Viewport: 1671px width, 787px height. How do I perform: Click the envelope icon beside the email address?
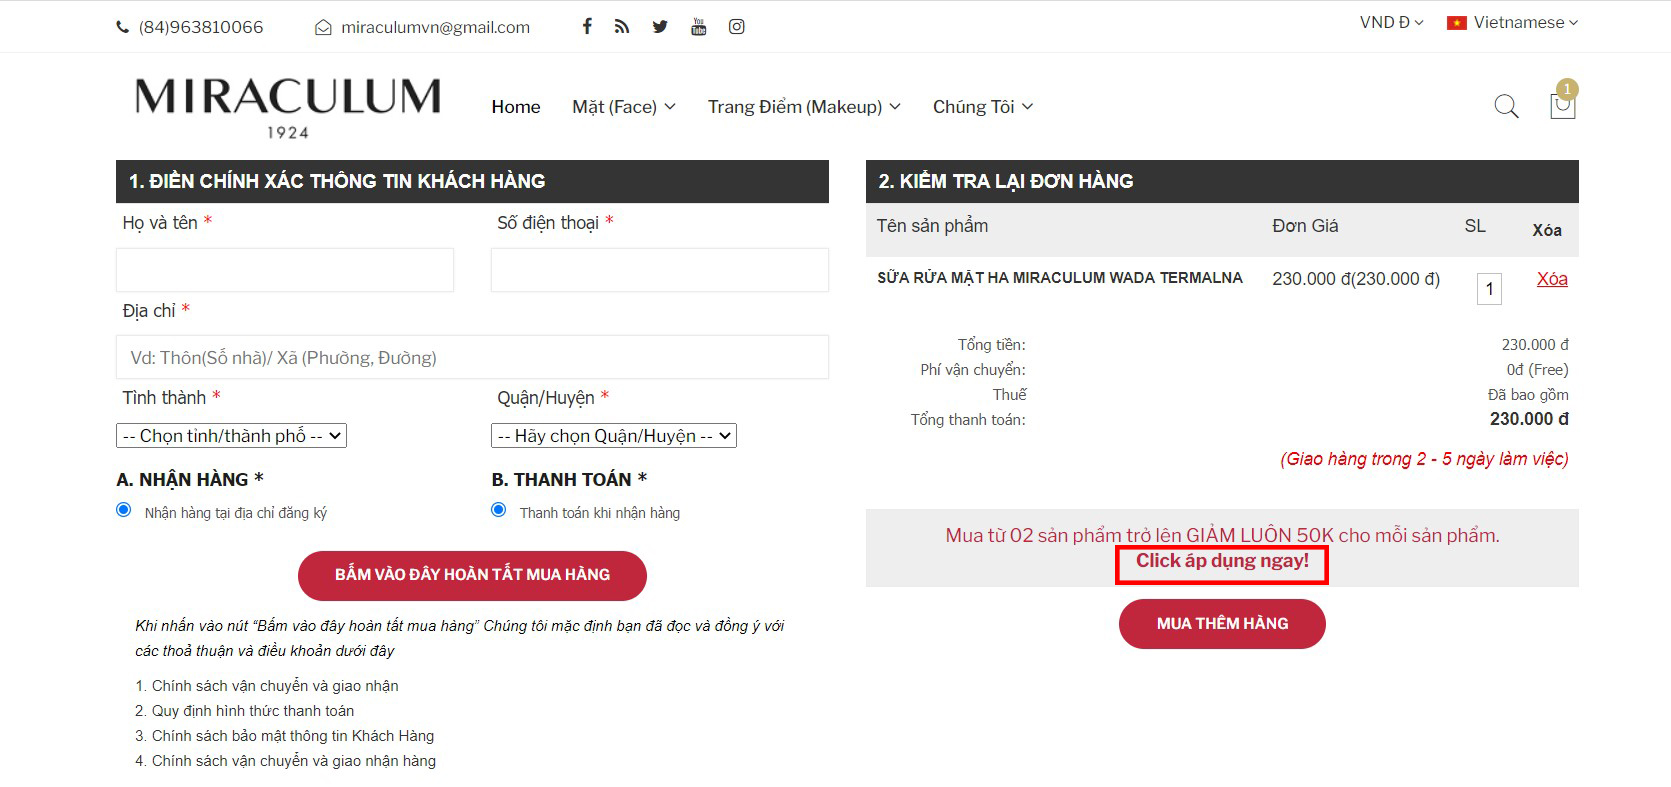[x=323, y=28]
